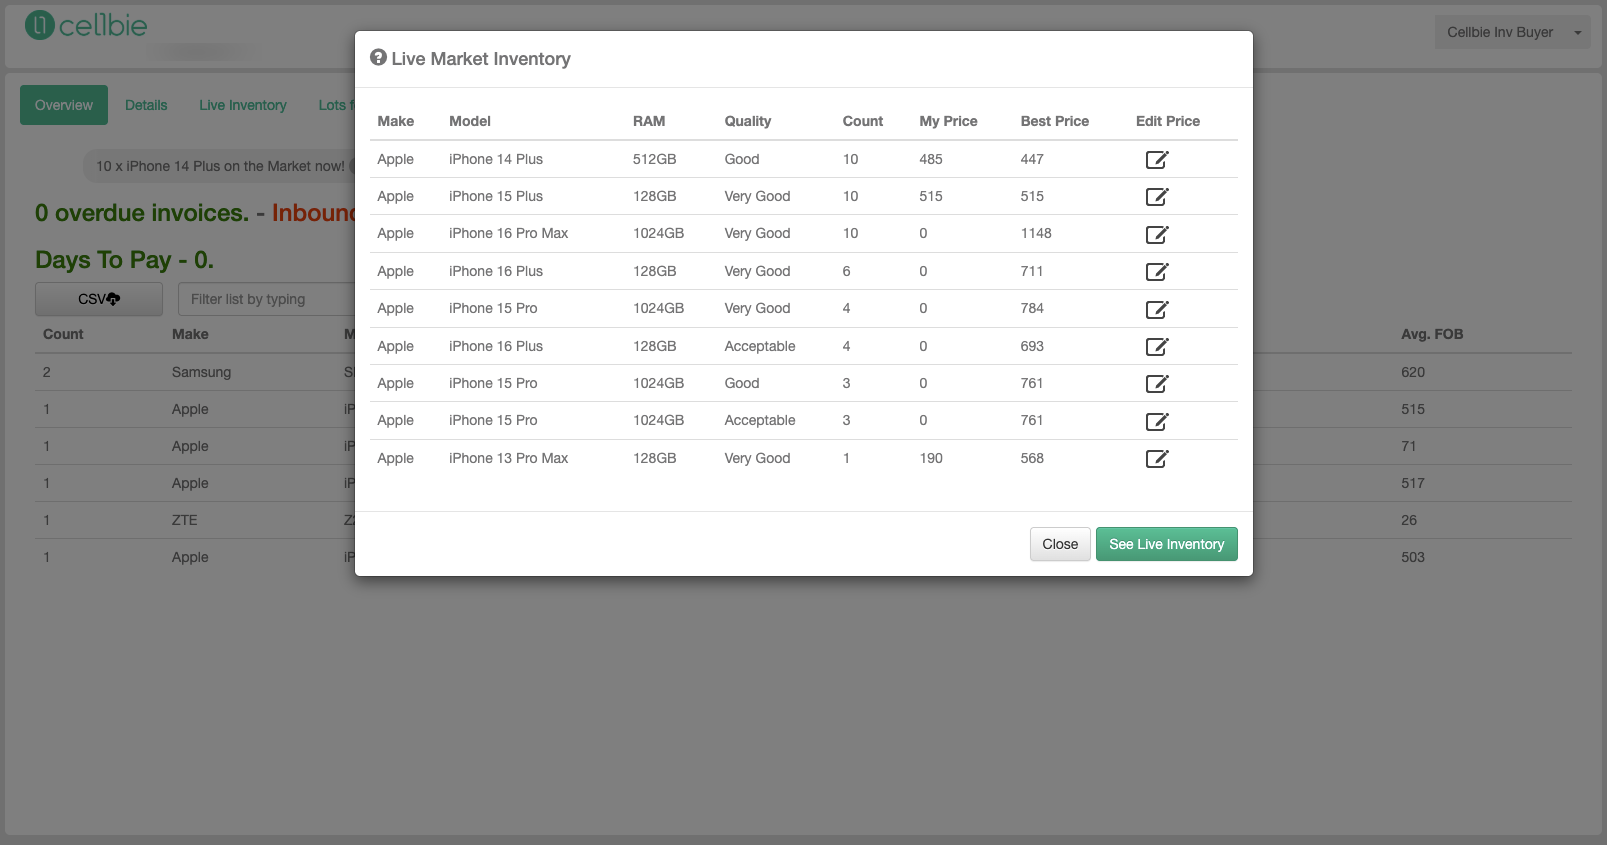The height and width of the screenshot is (845, 1607).
Task: Click the Best Price column header
Action: tap(1054, 121)
